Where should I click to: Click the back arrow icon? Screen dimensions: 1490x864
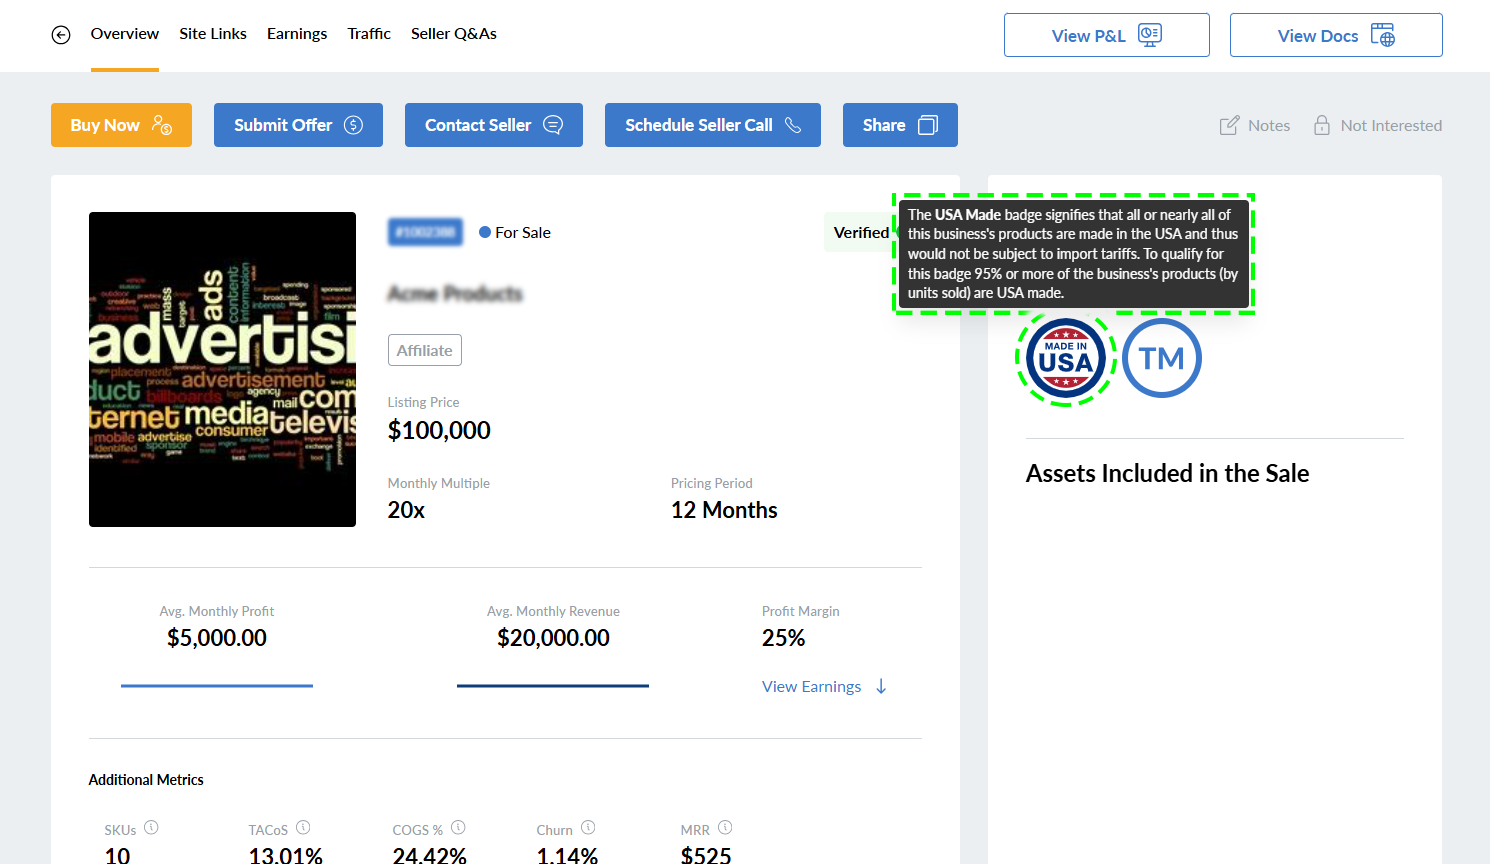pos(61,35)
